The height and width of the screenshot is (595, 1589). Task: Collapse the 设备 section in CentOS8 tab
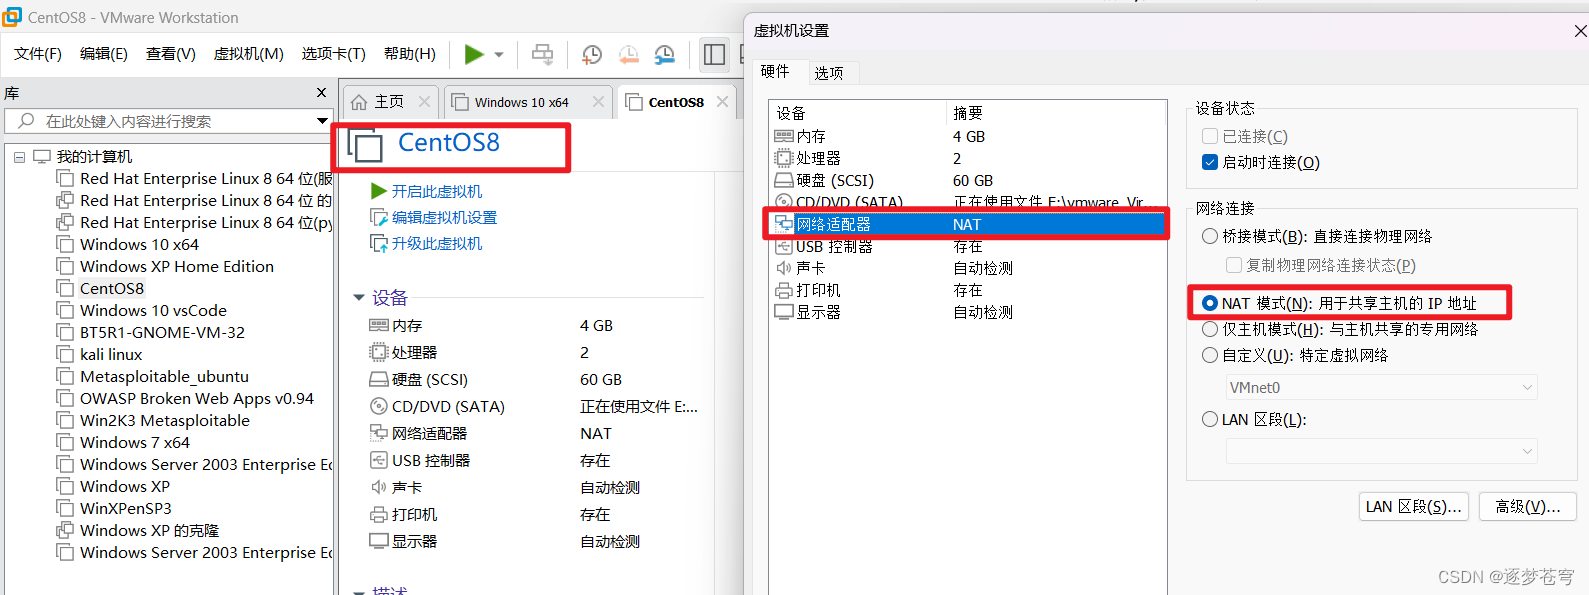pyautogui.click(x=359, y=298)
